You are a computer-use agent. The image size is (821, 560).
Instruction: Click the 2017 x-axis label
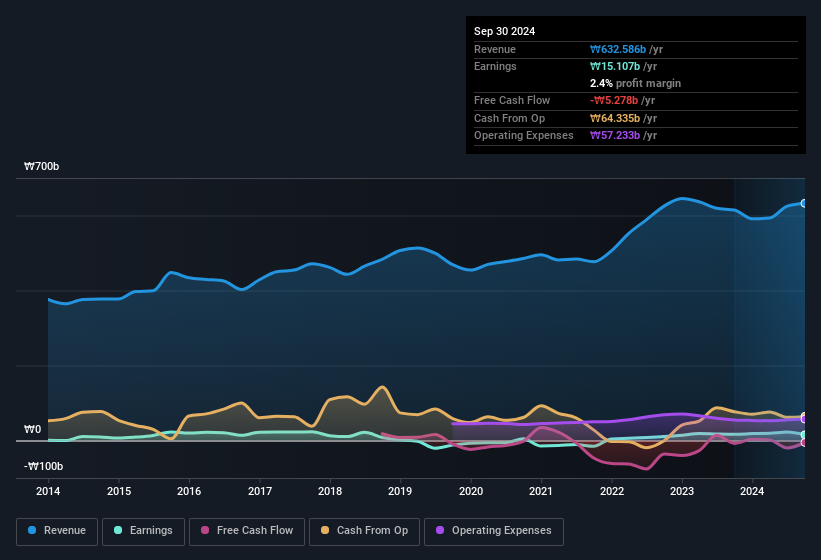(x=260, y=491)
